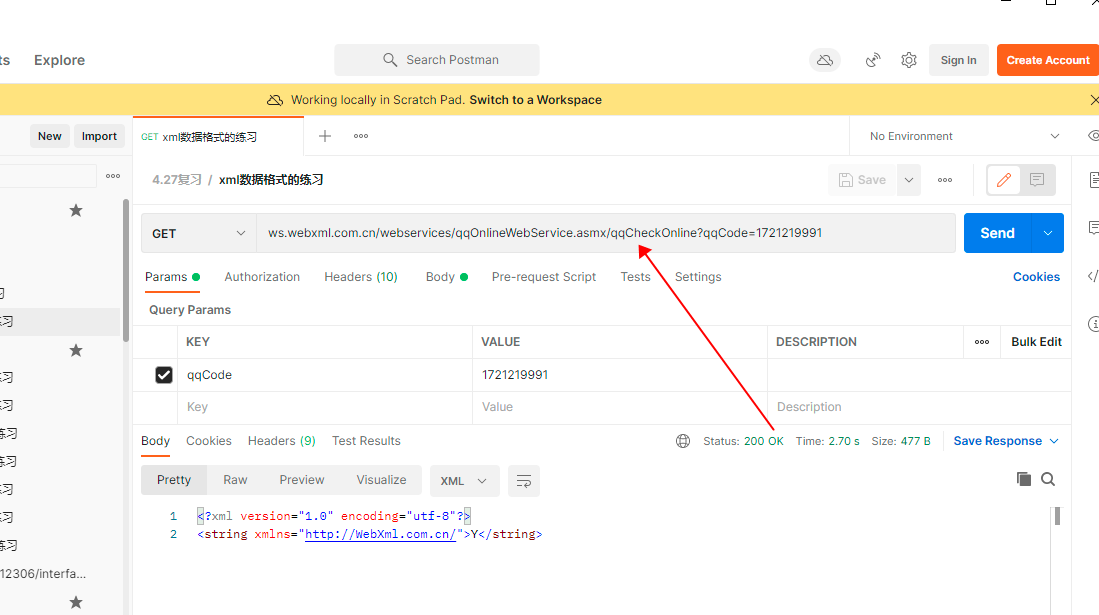1099x615 pixels.
Task: Open the Test Results tab
Action: 366,441
